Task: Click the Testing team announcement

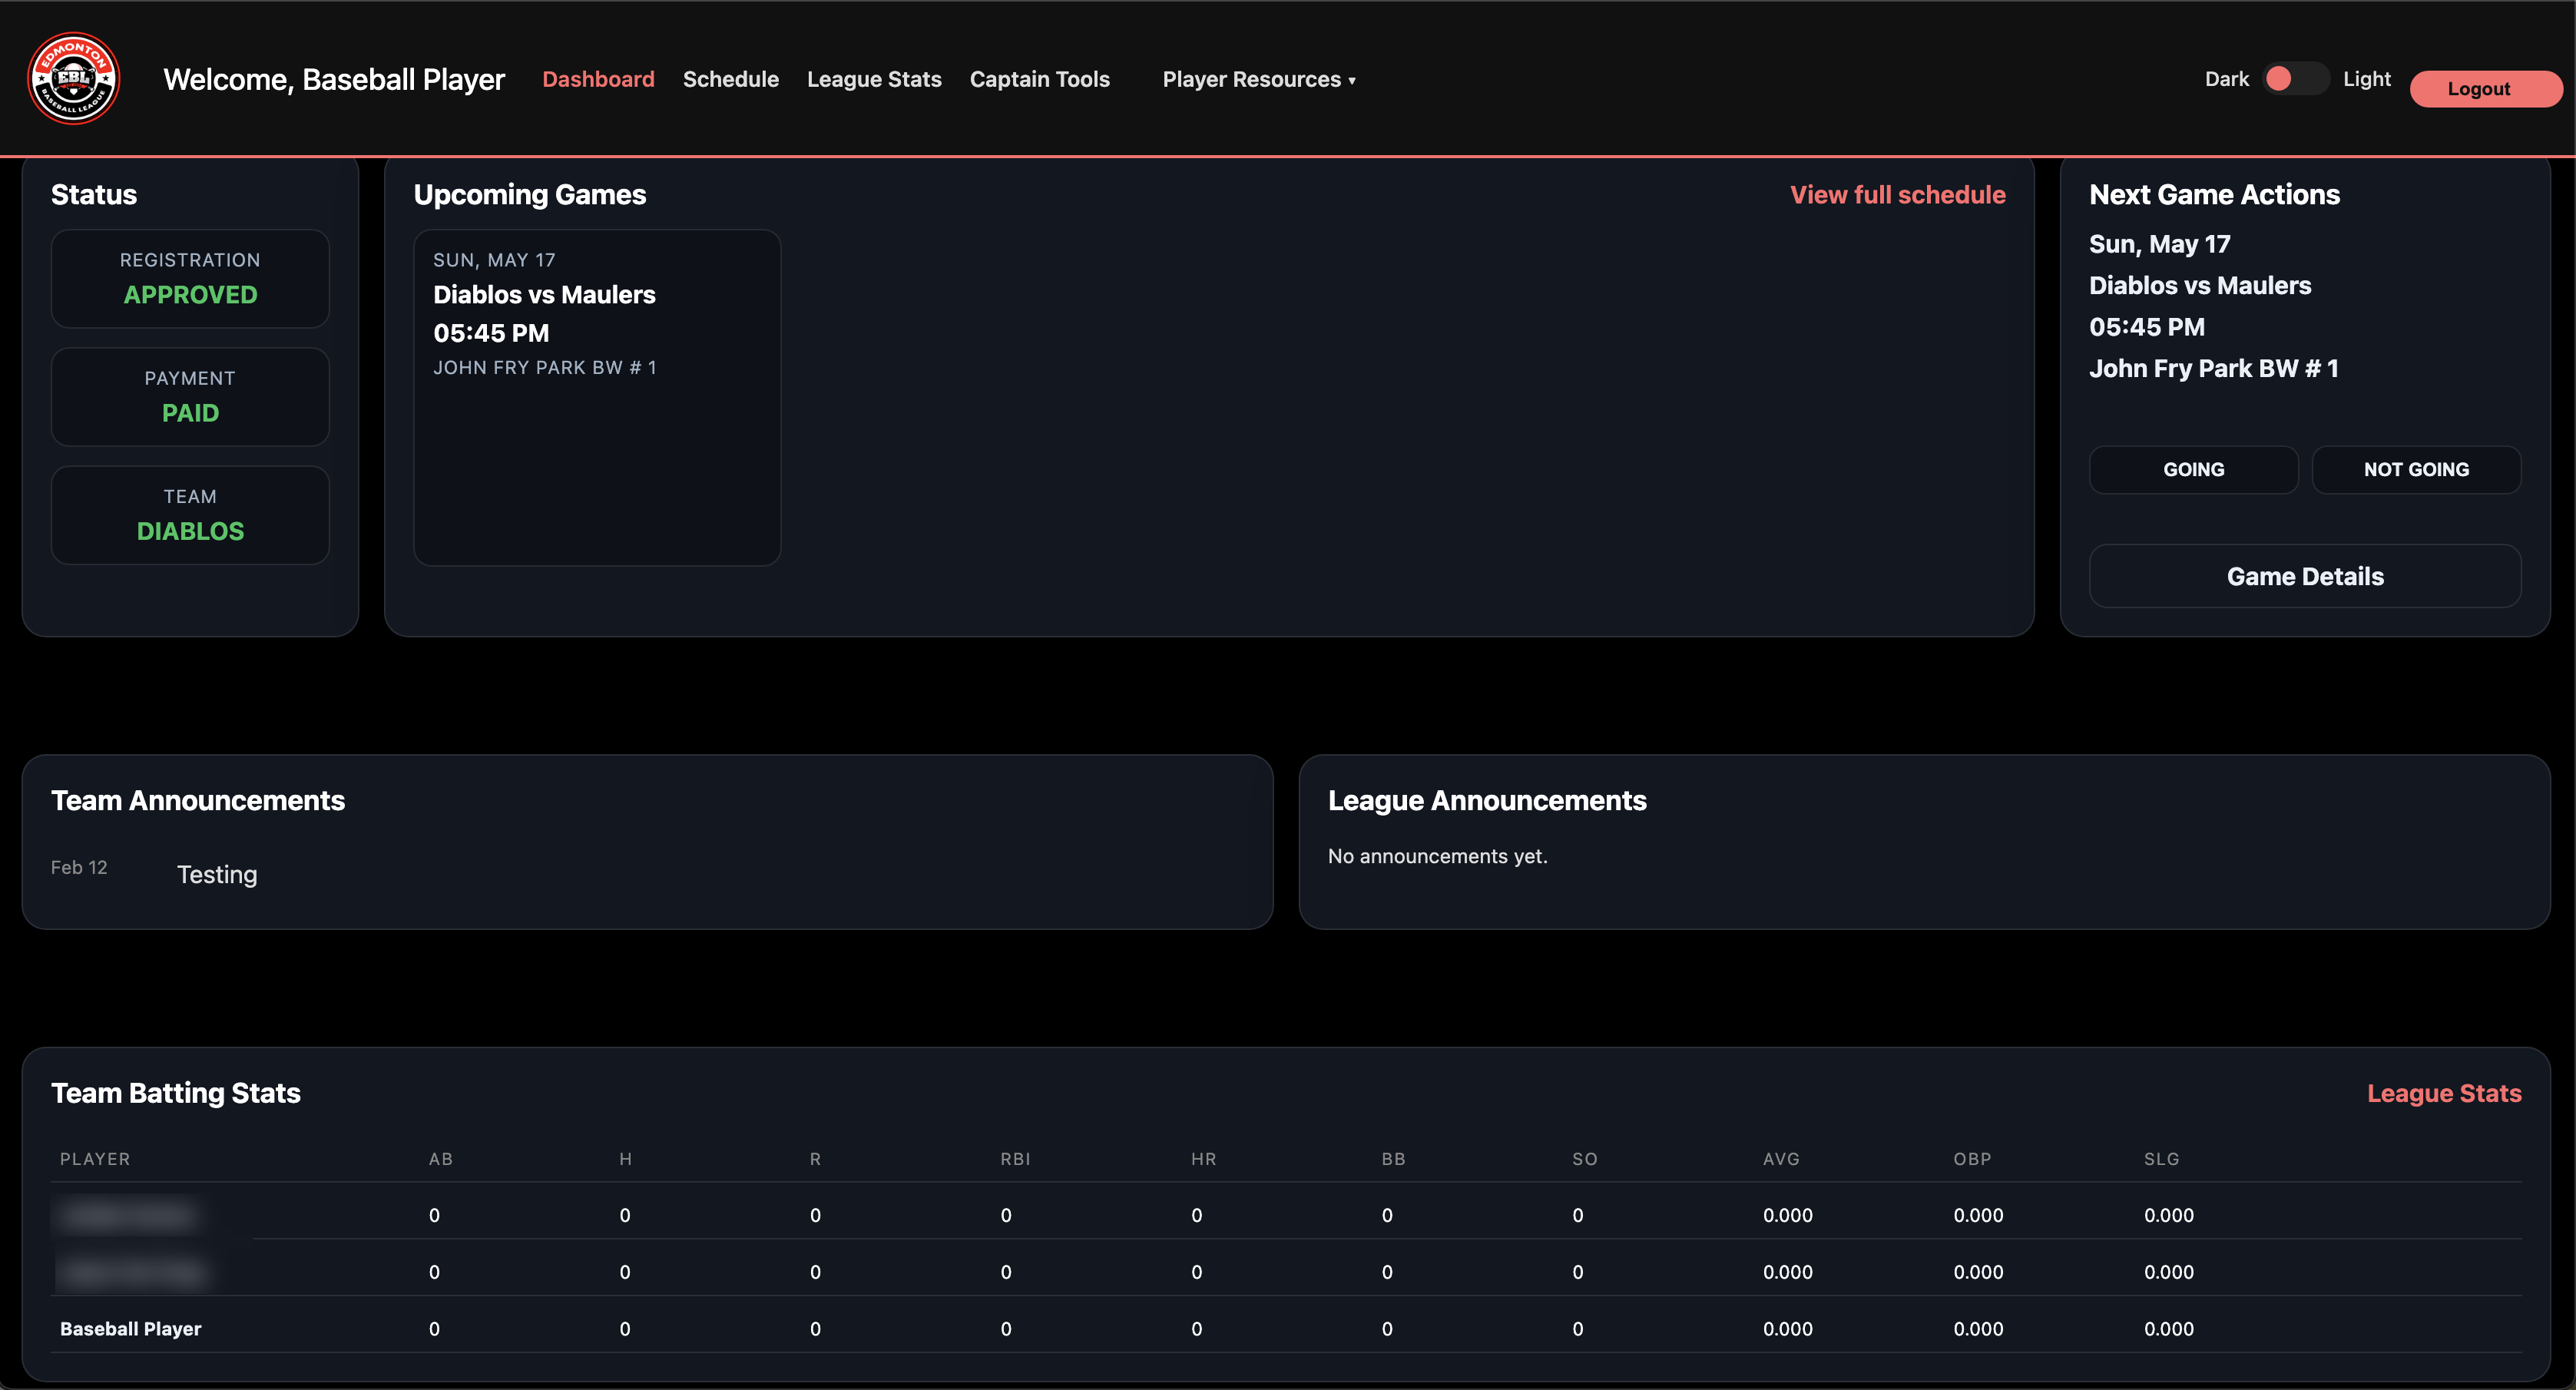Action: click(217, 873)
